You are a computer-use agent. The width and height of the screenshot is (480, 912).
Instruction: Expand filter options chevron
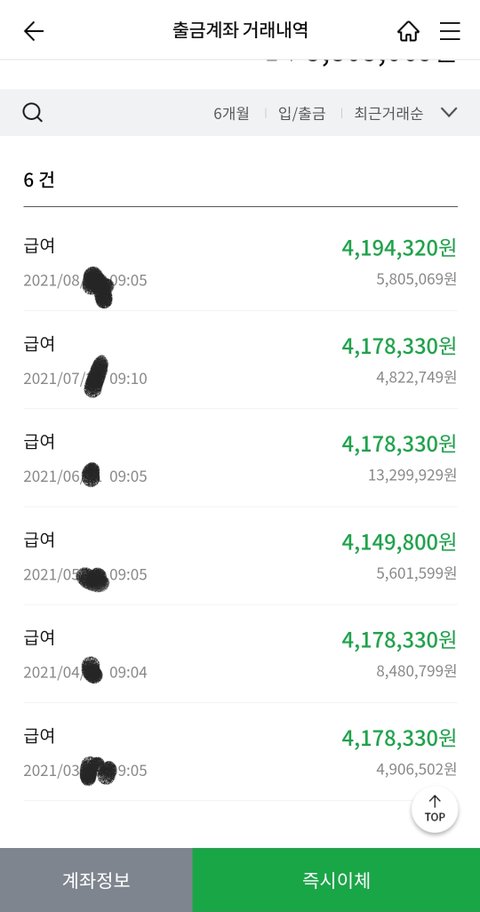pos(449,112)
